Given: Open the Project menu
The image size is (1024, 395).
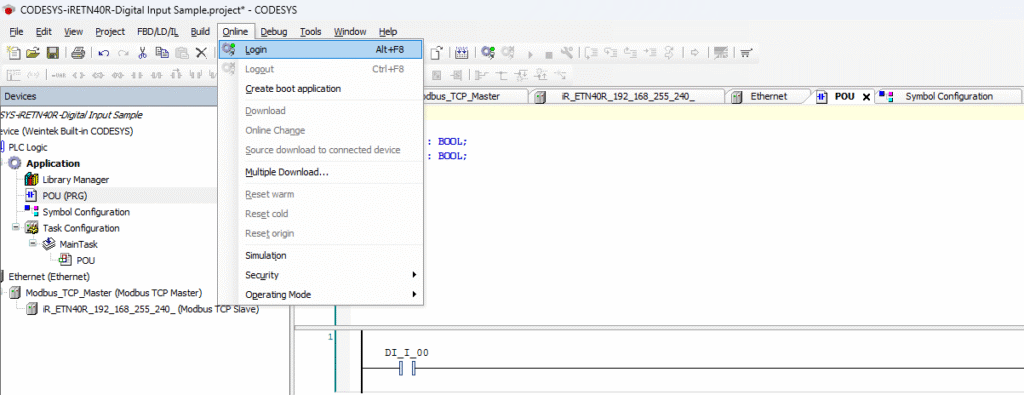Looking at the screenshot, I should pos(110,31).
